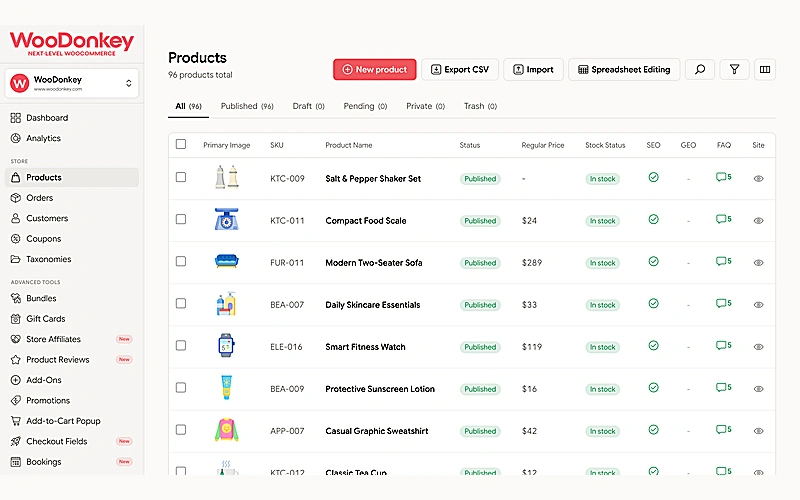Viewport: 800px width, 500px height.
Task: Click the $119 price cell
Action: (532, 347)
